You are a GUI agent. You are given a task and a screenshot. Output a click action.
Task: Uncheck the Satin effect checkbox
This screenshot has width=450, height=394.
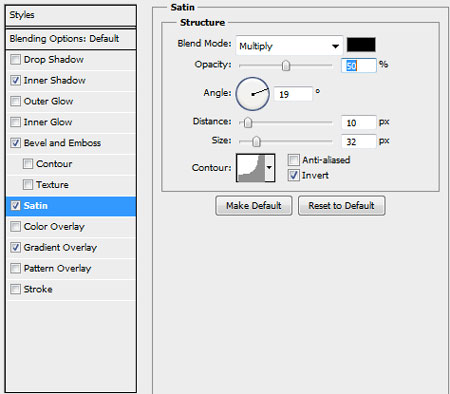tap(15, 206)
